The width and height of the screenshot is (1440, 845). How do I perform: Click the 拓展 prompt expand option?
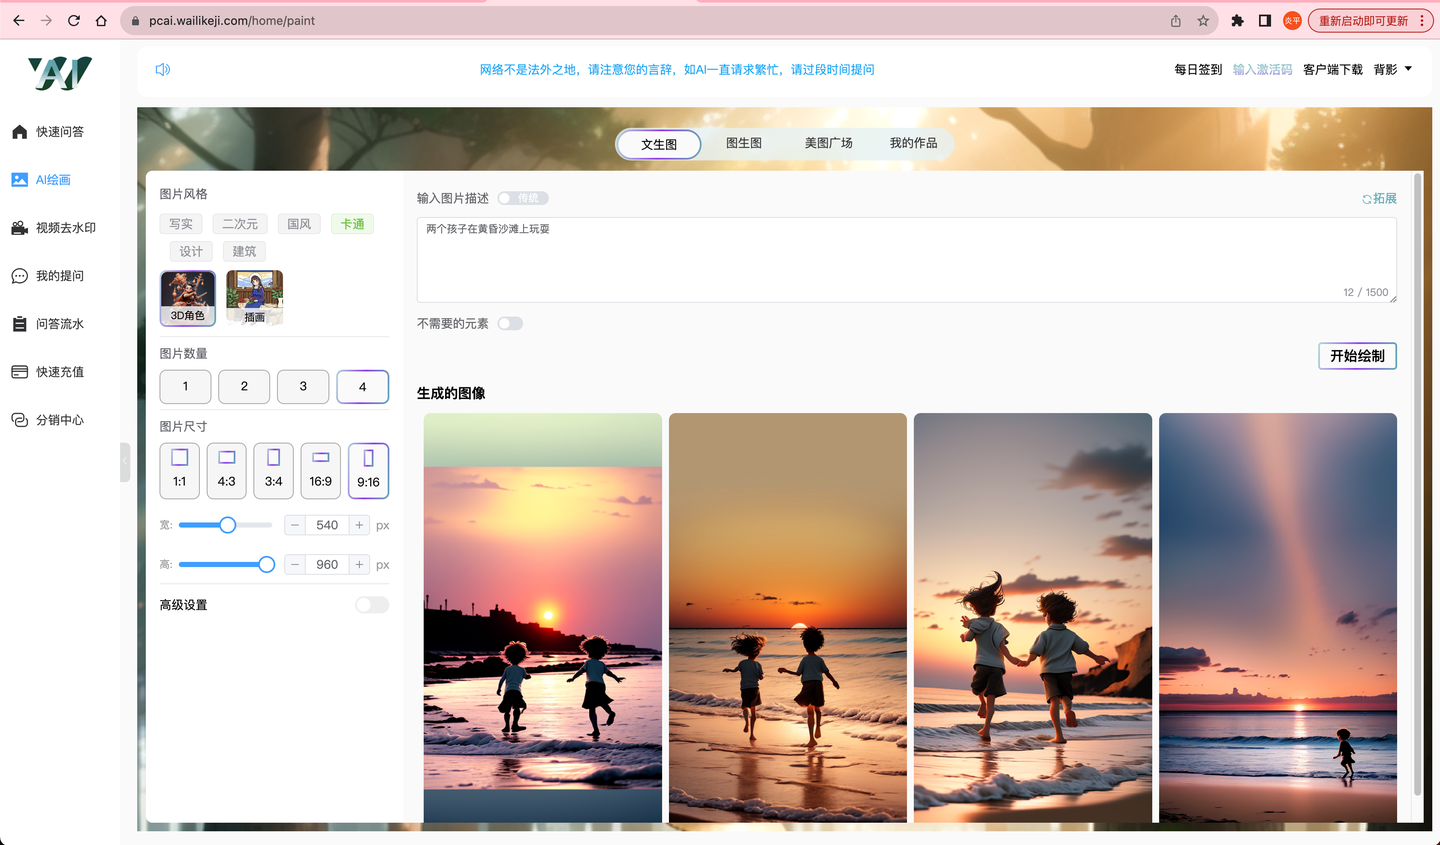click(x=1379, y=199)
